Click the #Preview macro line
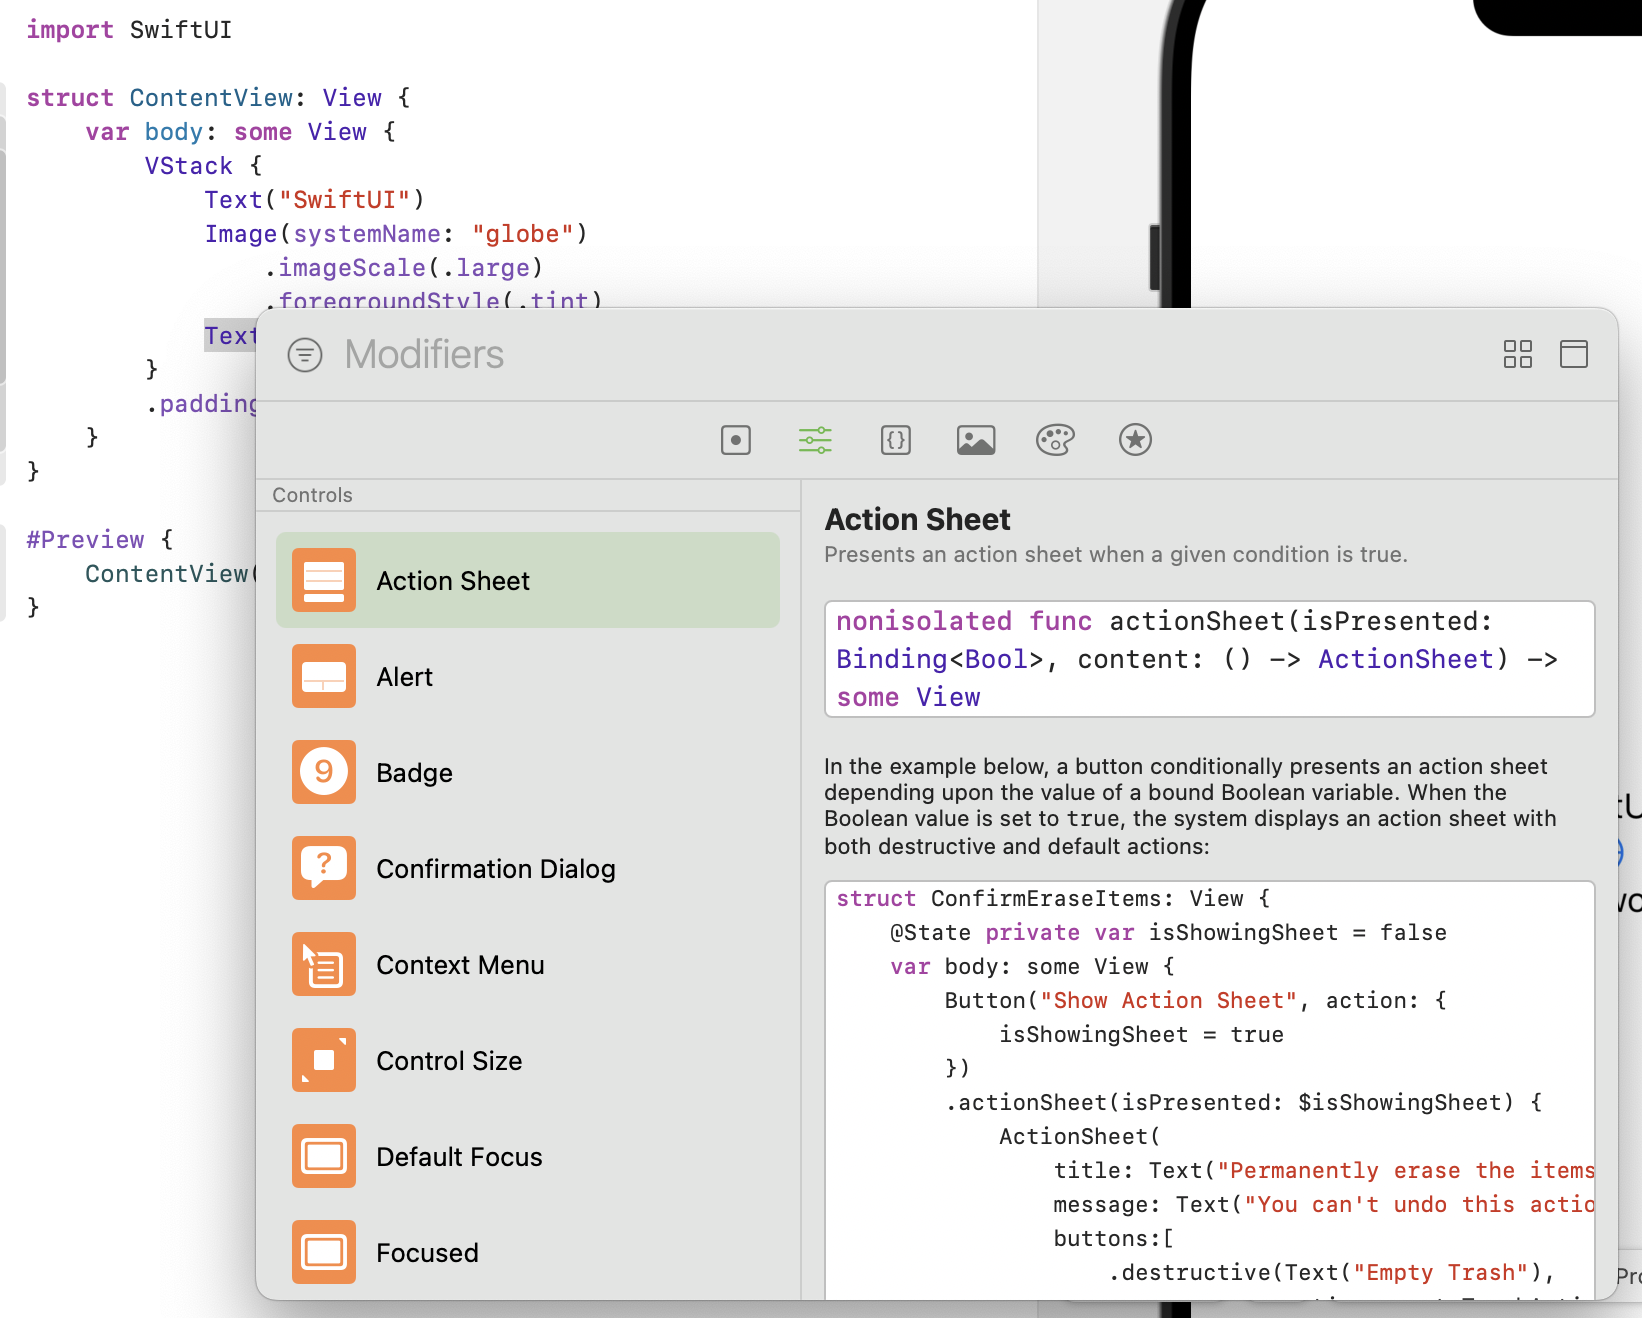Screen dimensions: 1642x1318 coord(100,540)
